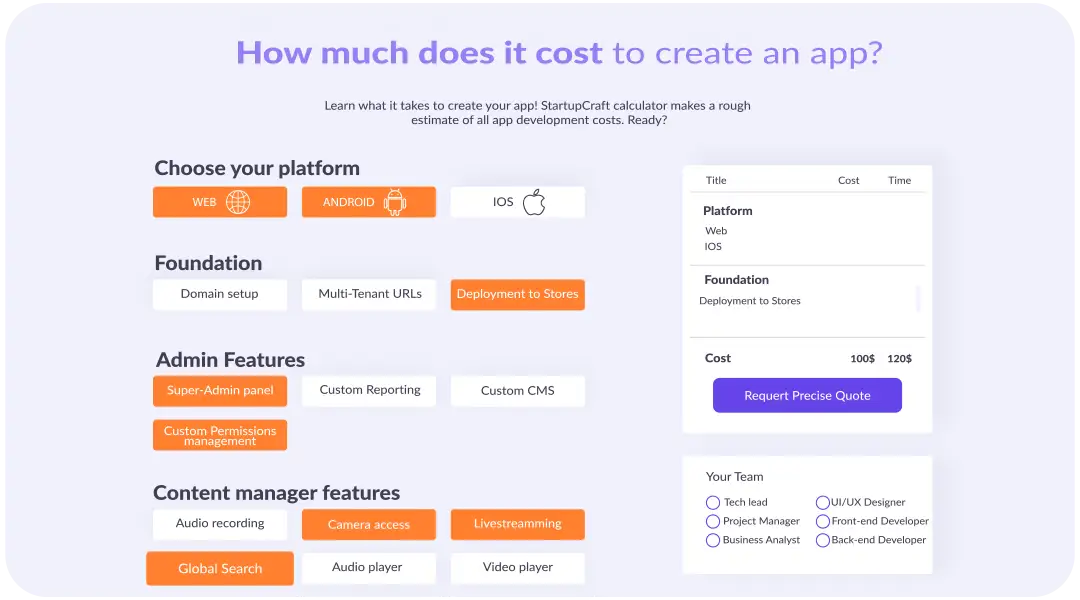Click the globe icon on WEB button

(238, 202)
